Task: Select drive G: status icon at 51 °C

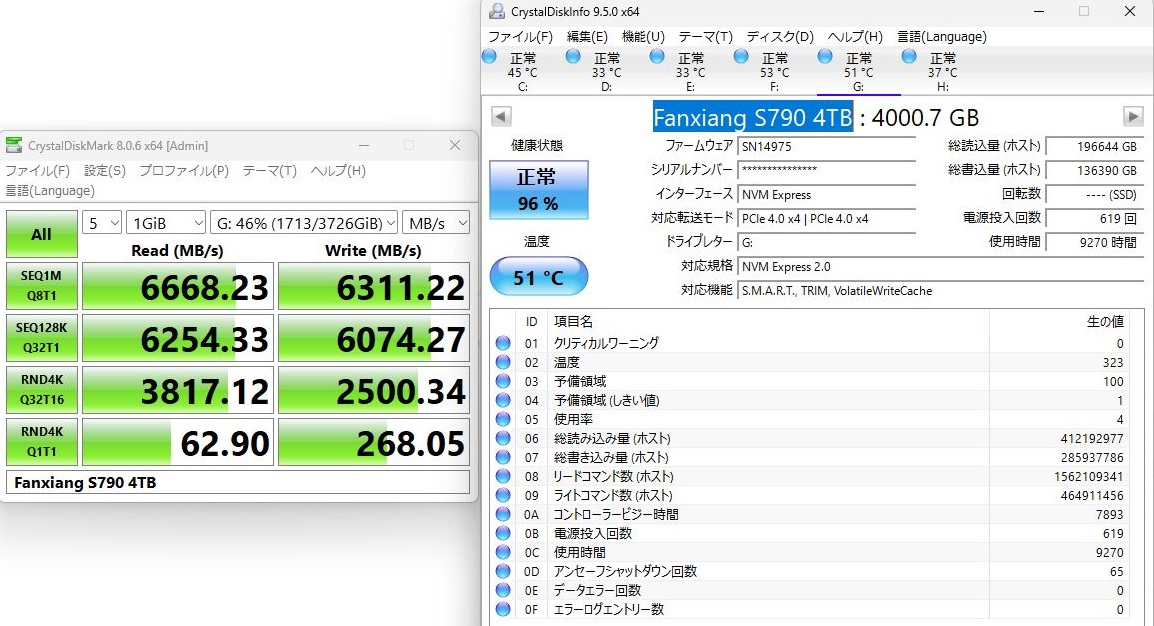Action: pyautogui.click(x=825, y=57)
